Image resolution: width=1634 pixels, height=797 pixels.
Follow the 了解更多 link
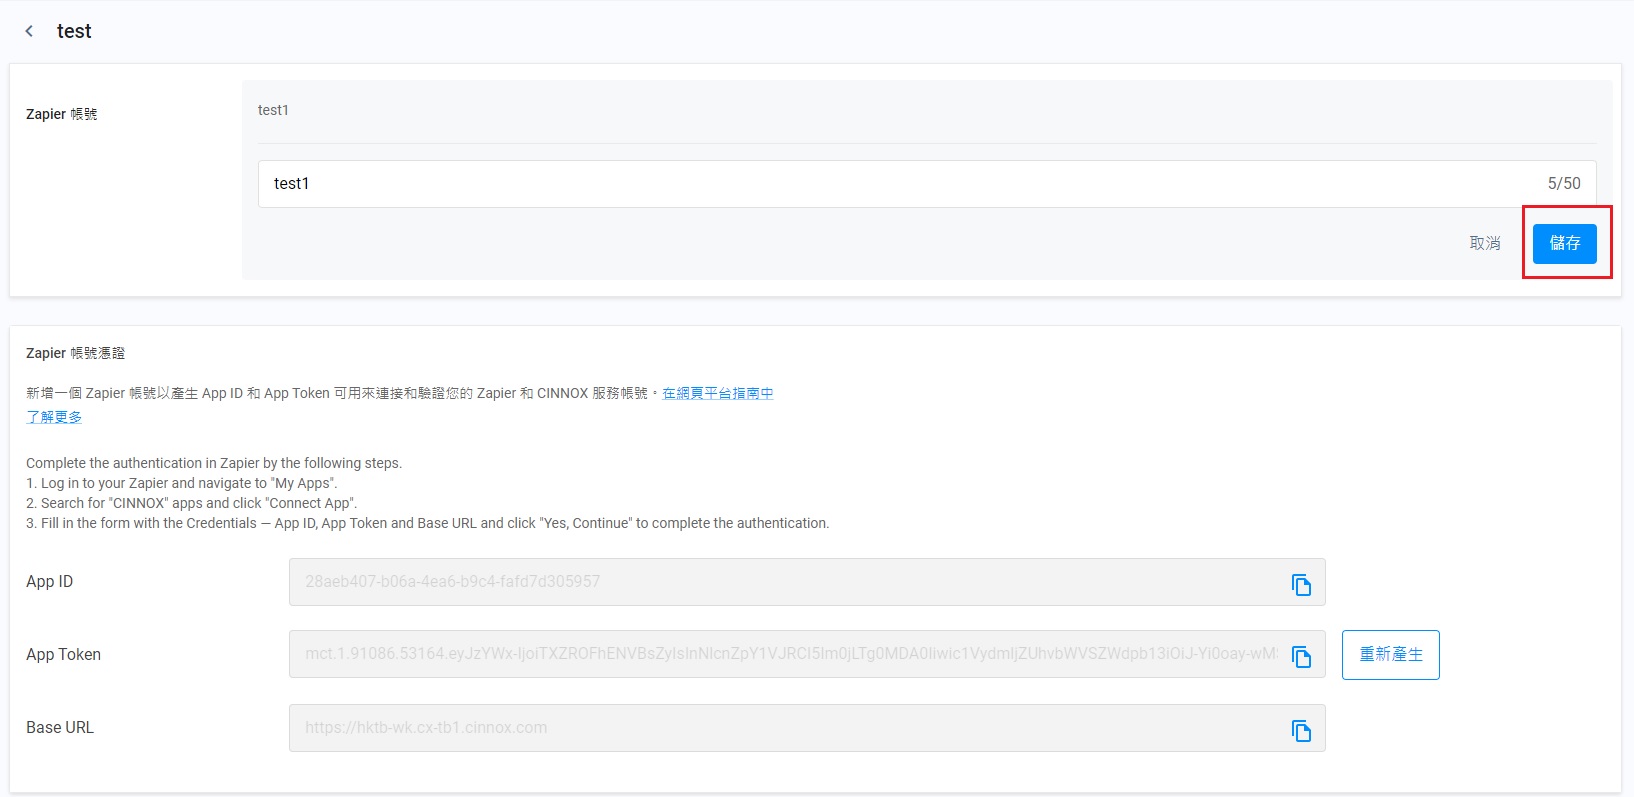pos(54,417)
